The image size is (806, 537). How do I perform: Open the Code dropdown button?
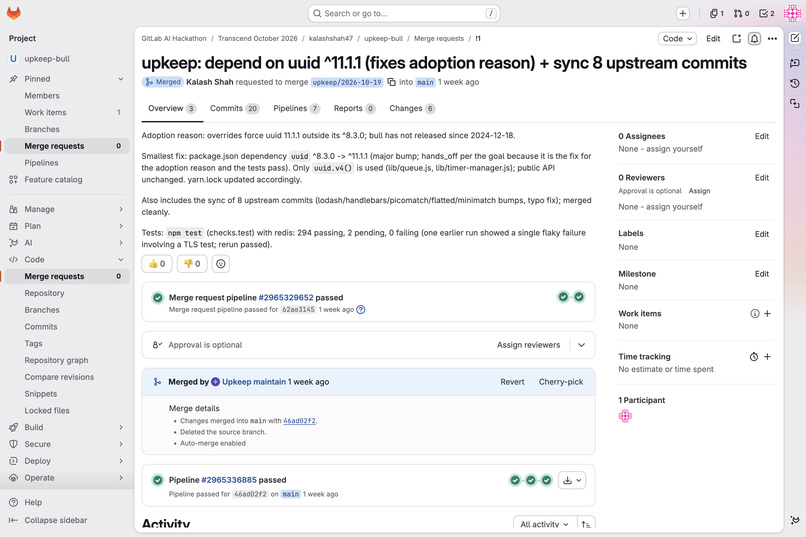click(x=677, y=39)
